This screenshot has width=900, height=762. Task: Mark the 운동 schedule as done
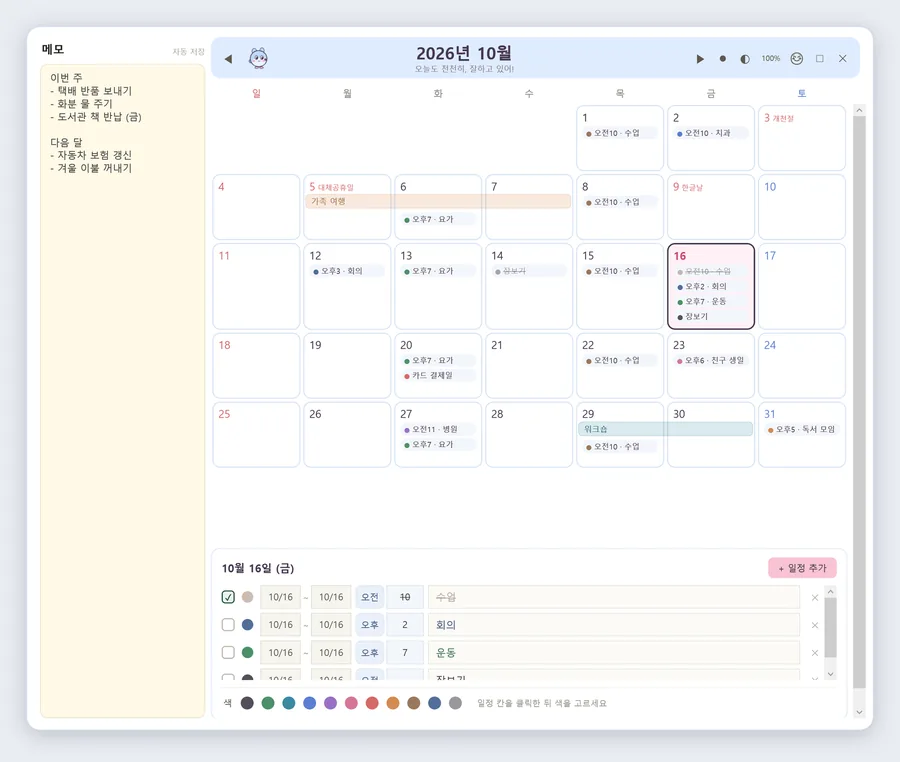(228, 652)
